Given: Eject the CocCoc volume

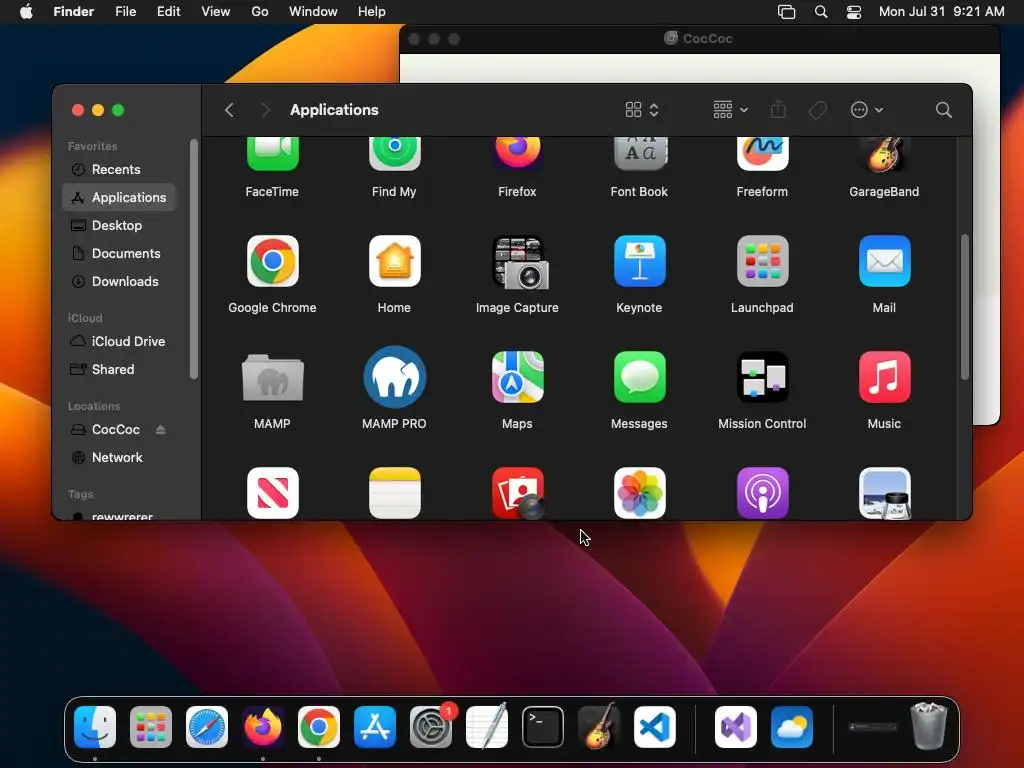Looking at the screenshot, I should (161, 430).
